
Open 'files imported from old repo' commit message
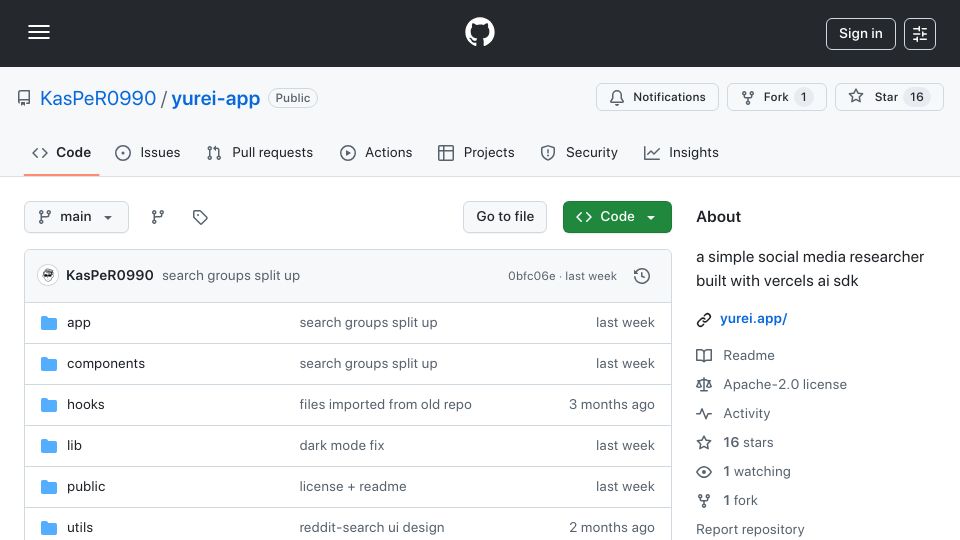click(386, 405)
